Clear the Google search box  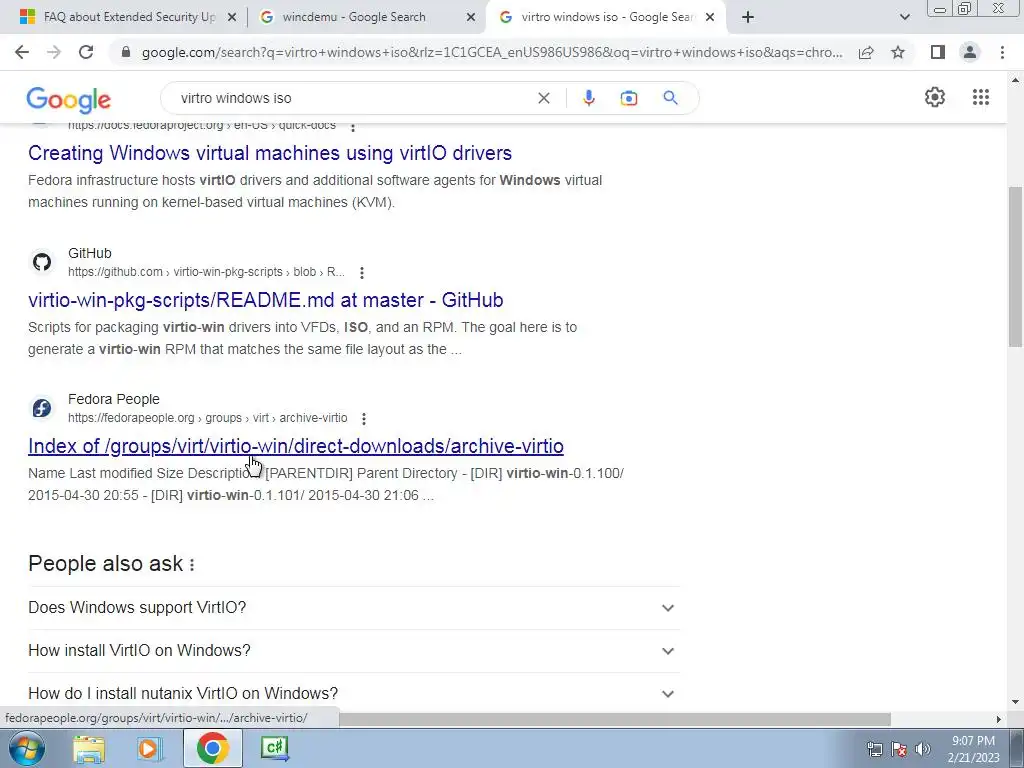543,98
